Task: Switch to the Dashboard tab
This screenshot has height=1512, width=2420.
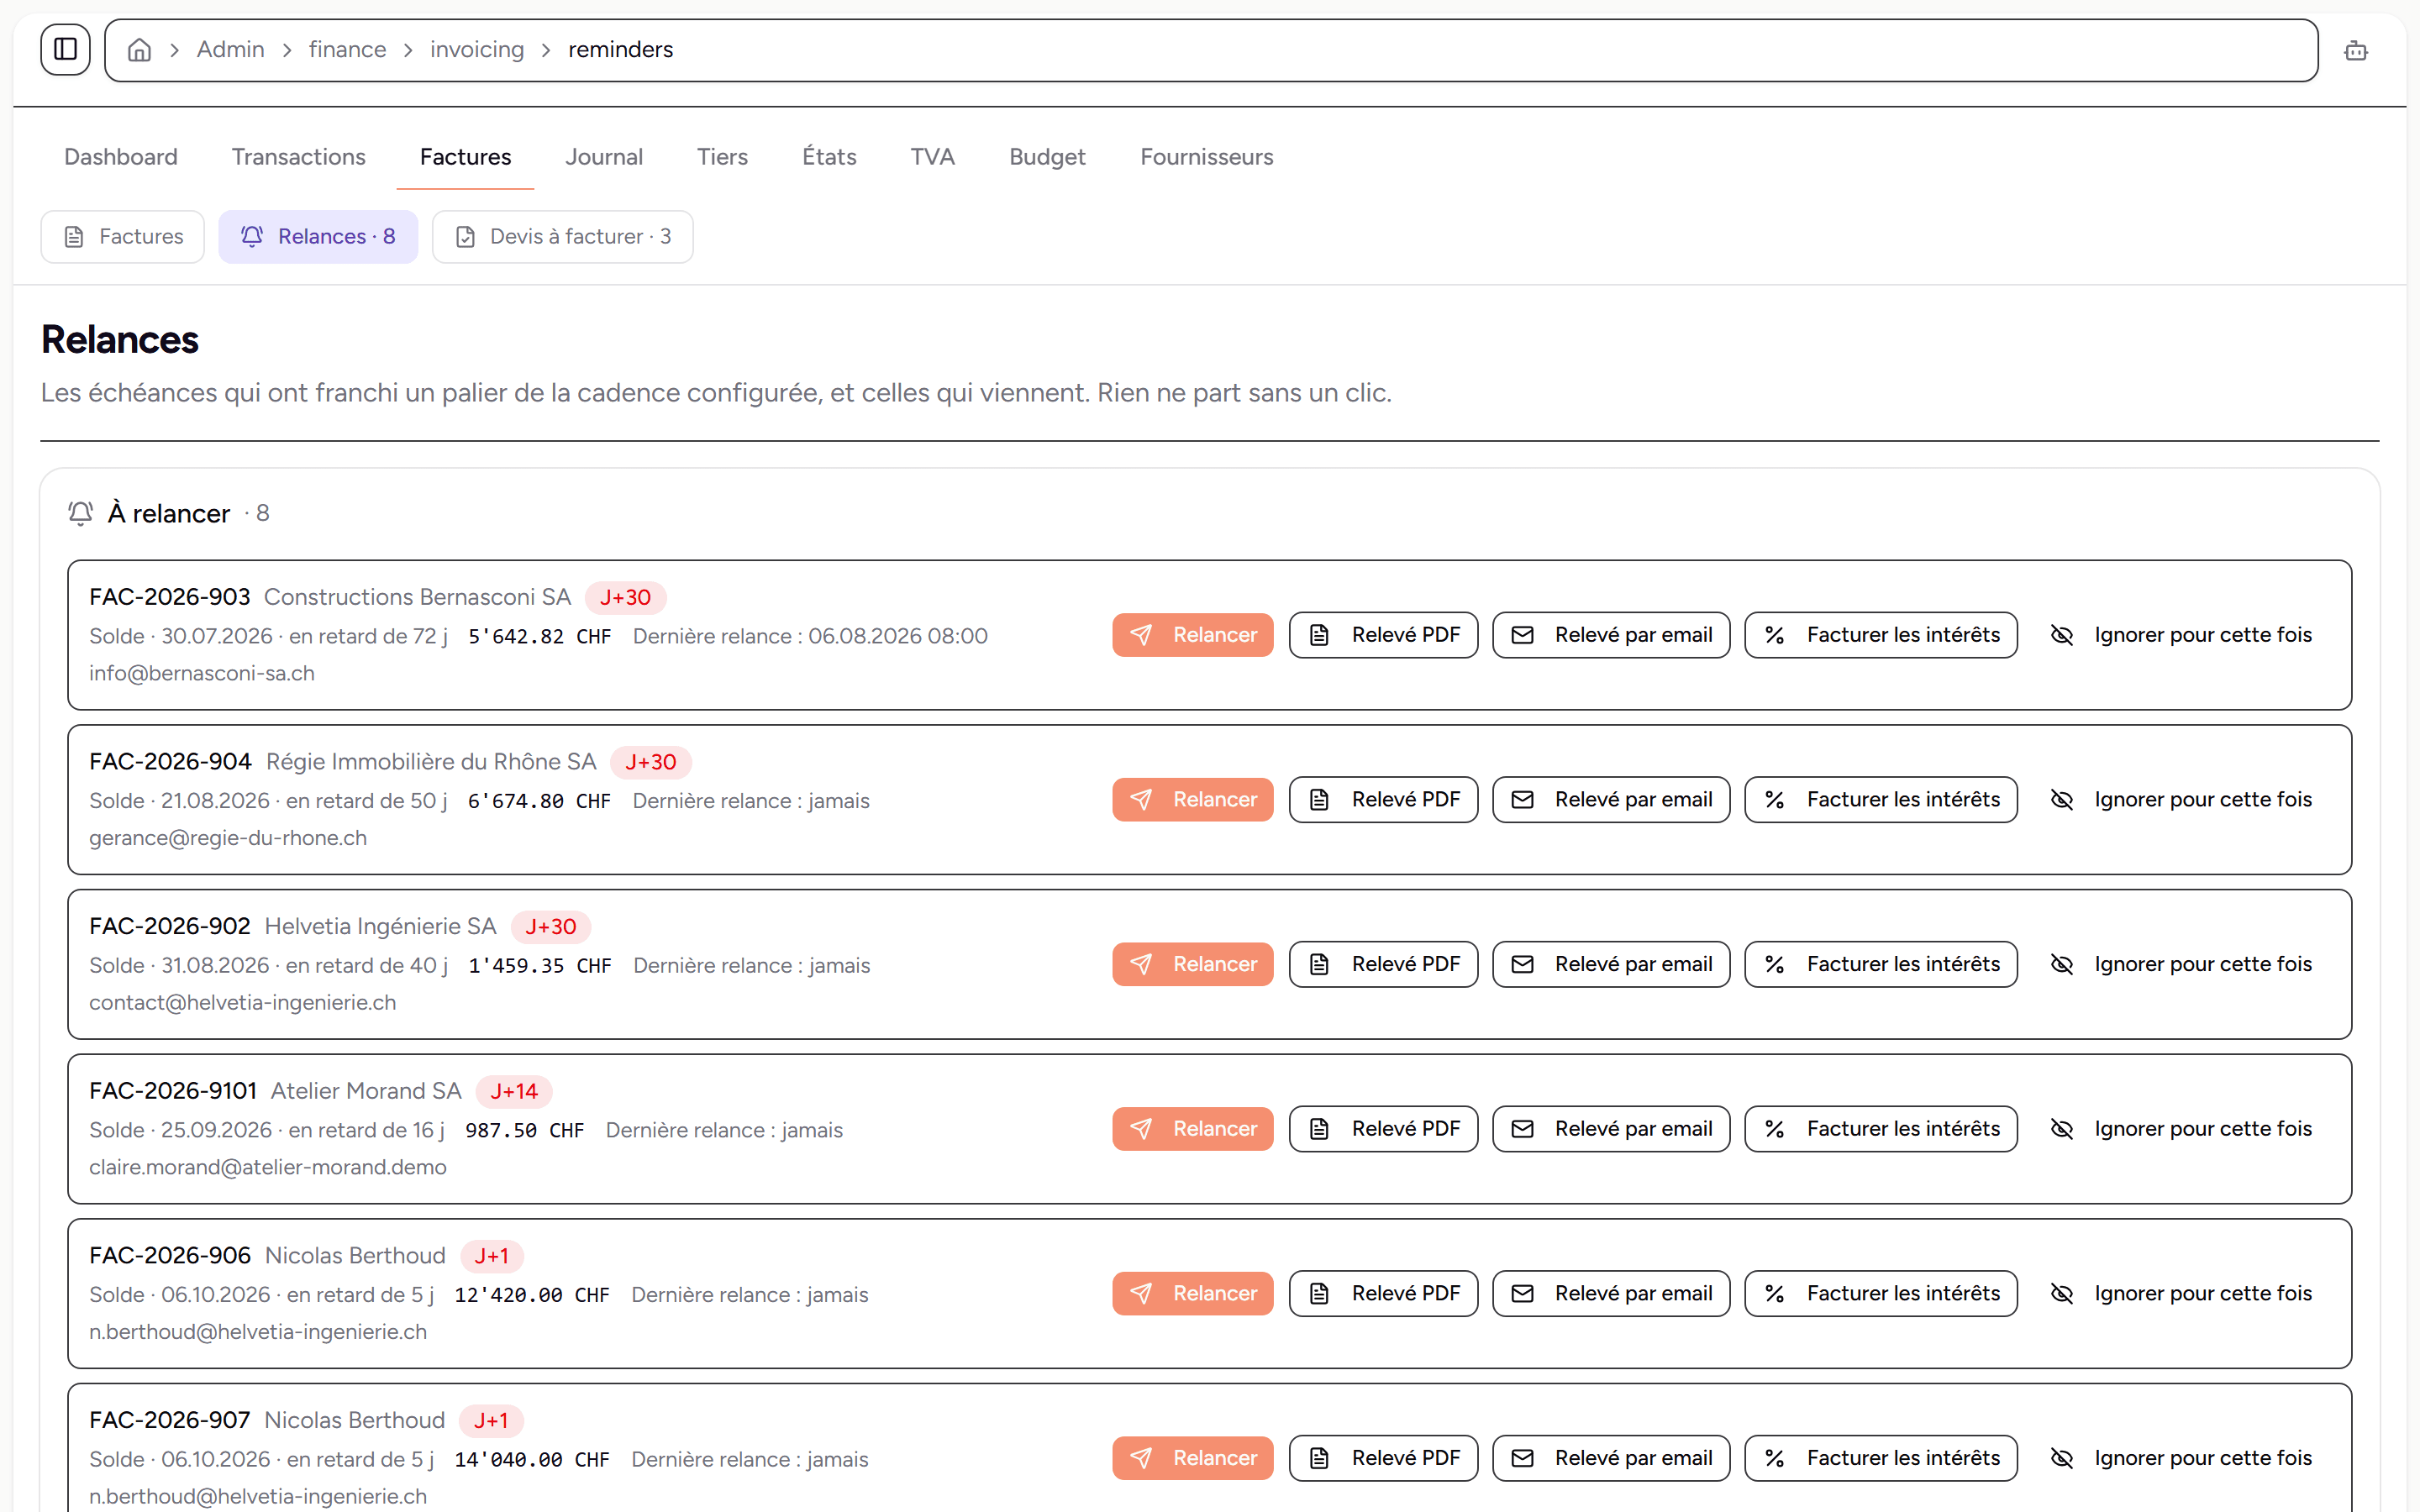Action: 121,157
